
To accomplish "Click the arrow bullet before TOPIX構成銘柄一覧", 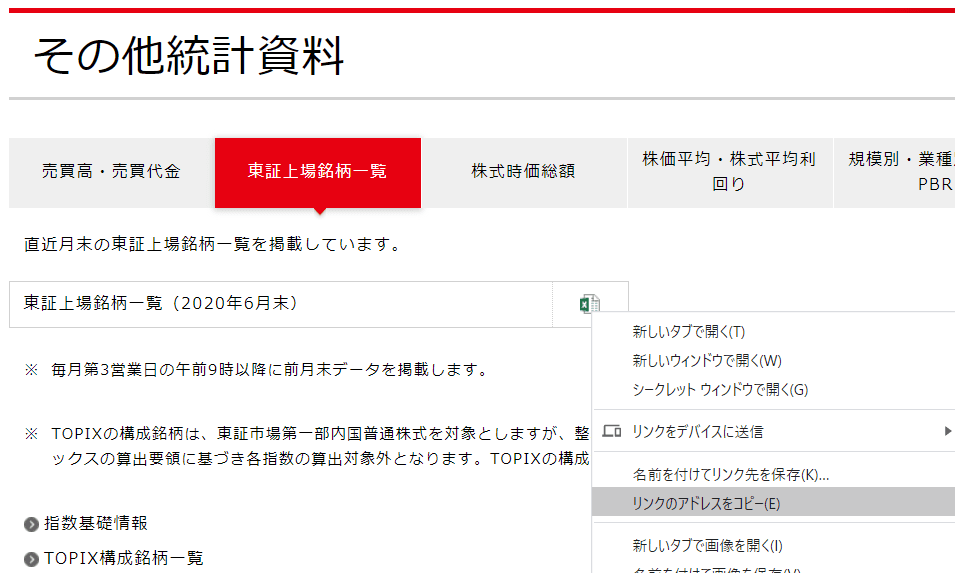I will (x=31, y=559).
